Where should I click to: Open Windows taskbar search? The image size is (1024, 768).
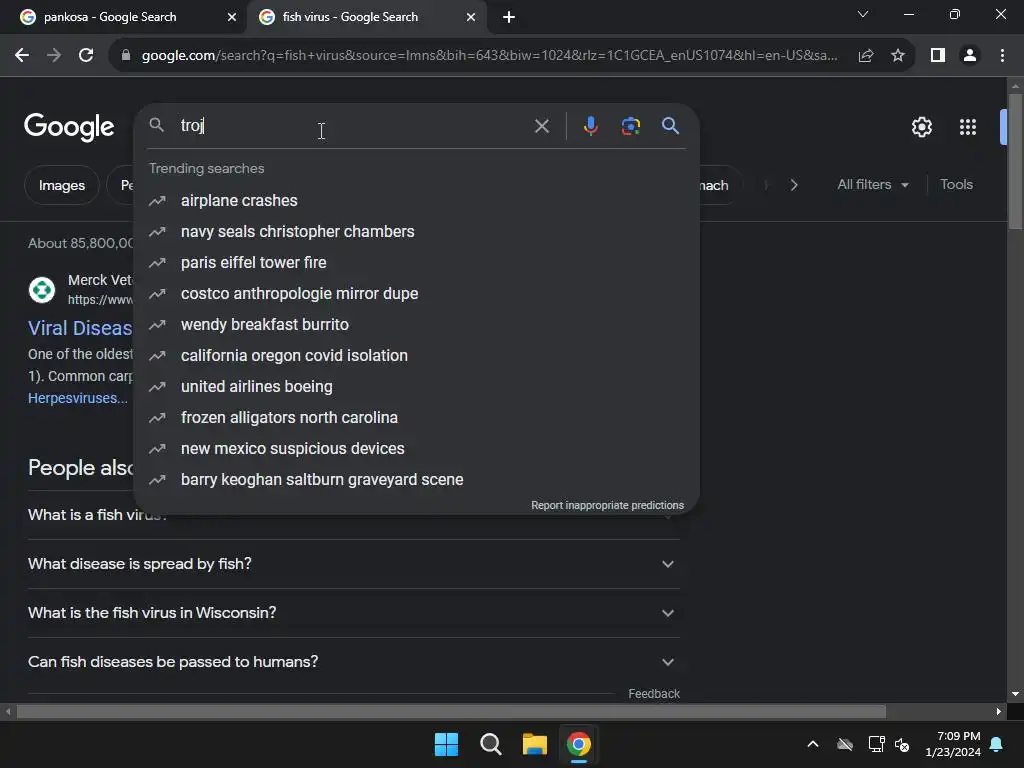490,744
